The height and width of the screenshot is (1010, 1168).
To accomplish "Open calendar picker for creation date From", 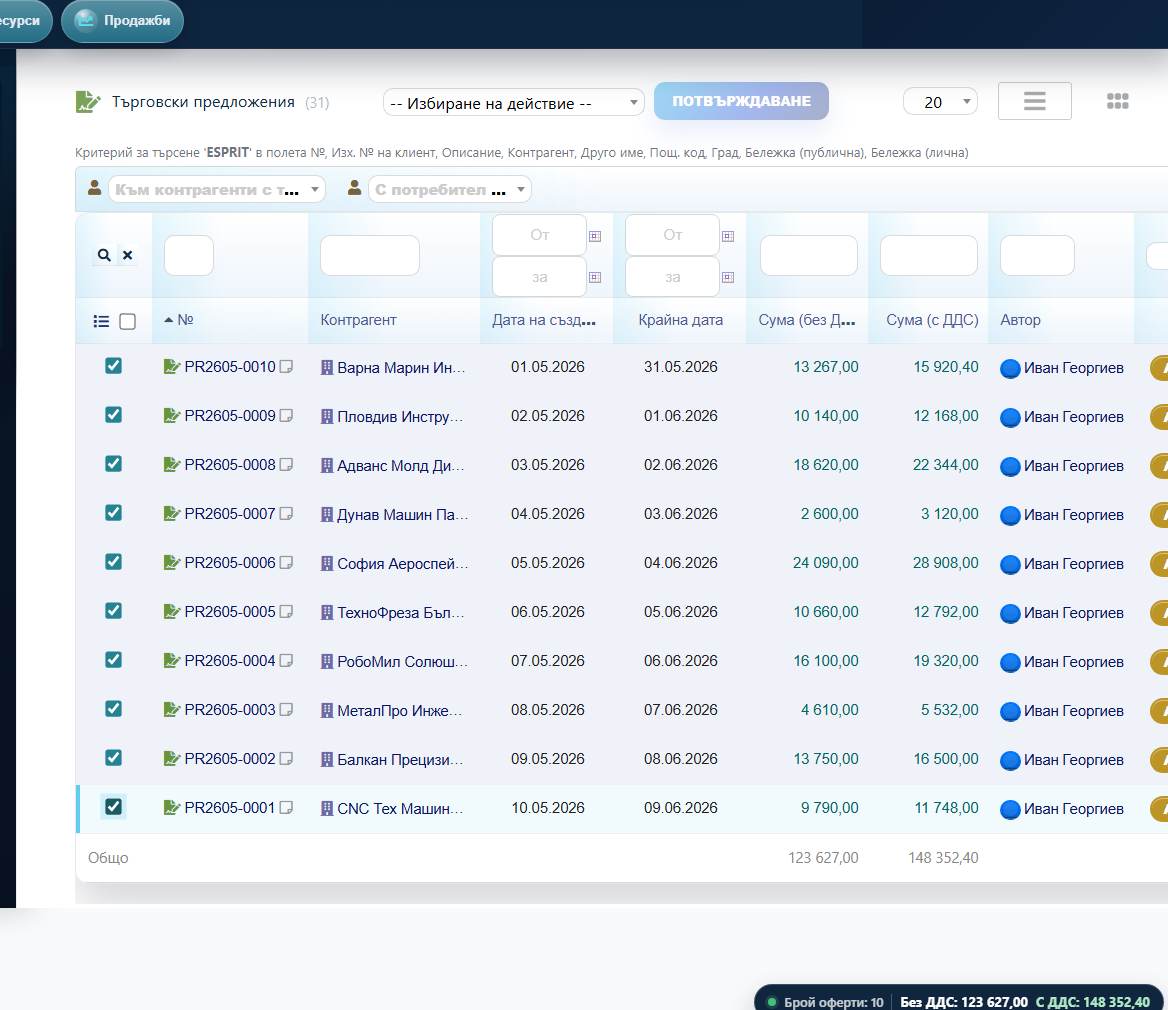I will (595, 236).
